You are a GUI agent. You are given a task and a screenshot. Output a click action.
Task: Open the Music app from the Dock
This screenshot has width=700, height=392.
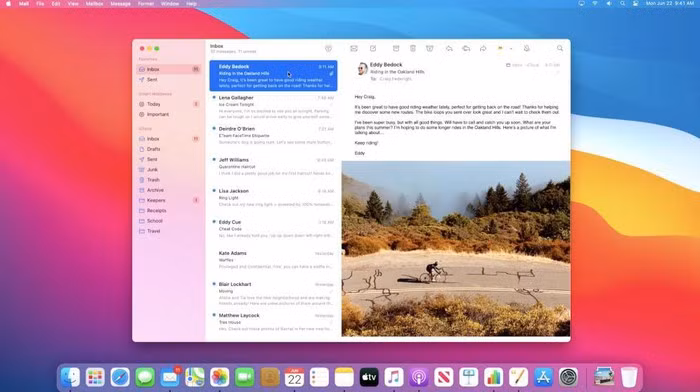[x=394, y=377]
